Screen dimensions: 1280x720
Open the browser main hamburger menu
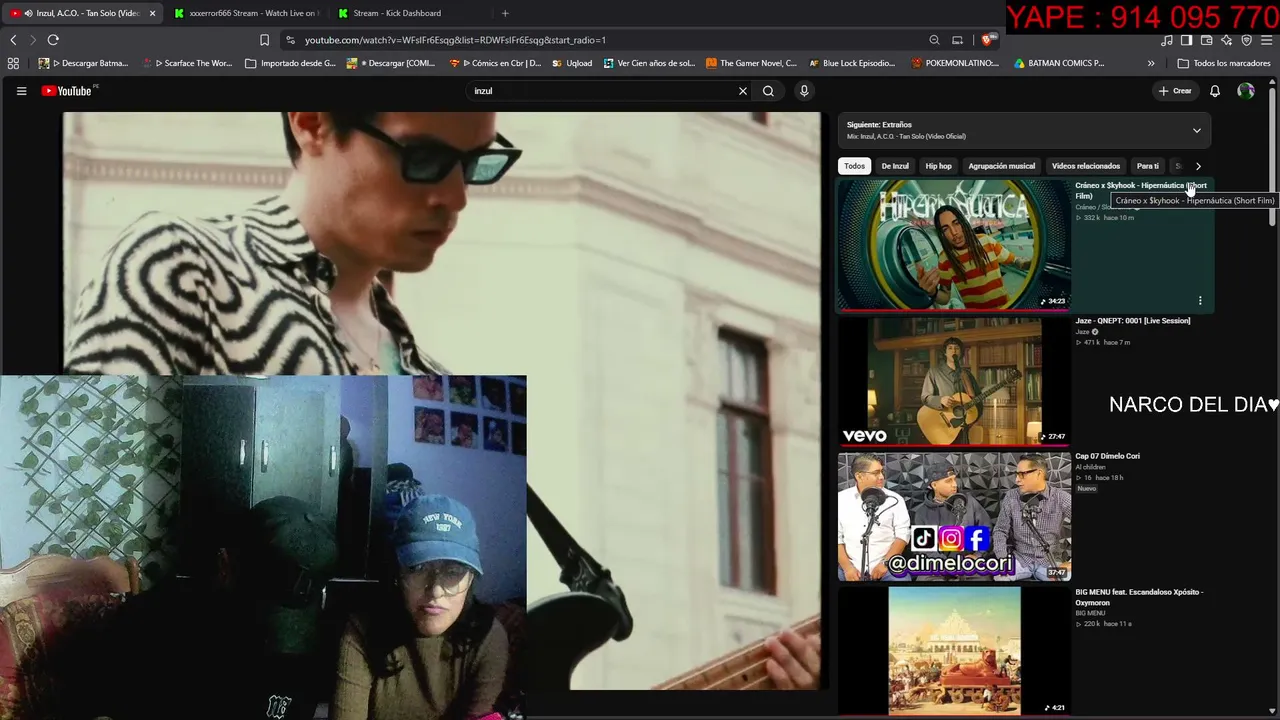coord(1266,40)
